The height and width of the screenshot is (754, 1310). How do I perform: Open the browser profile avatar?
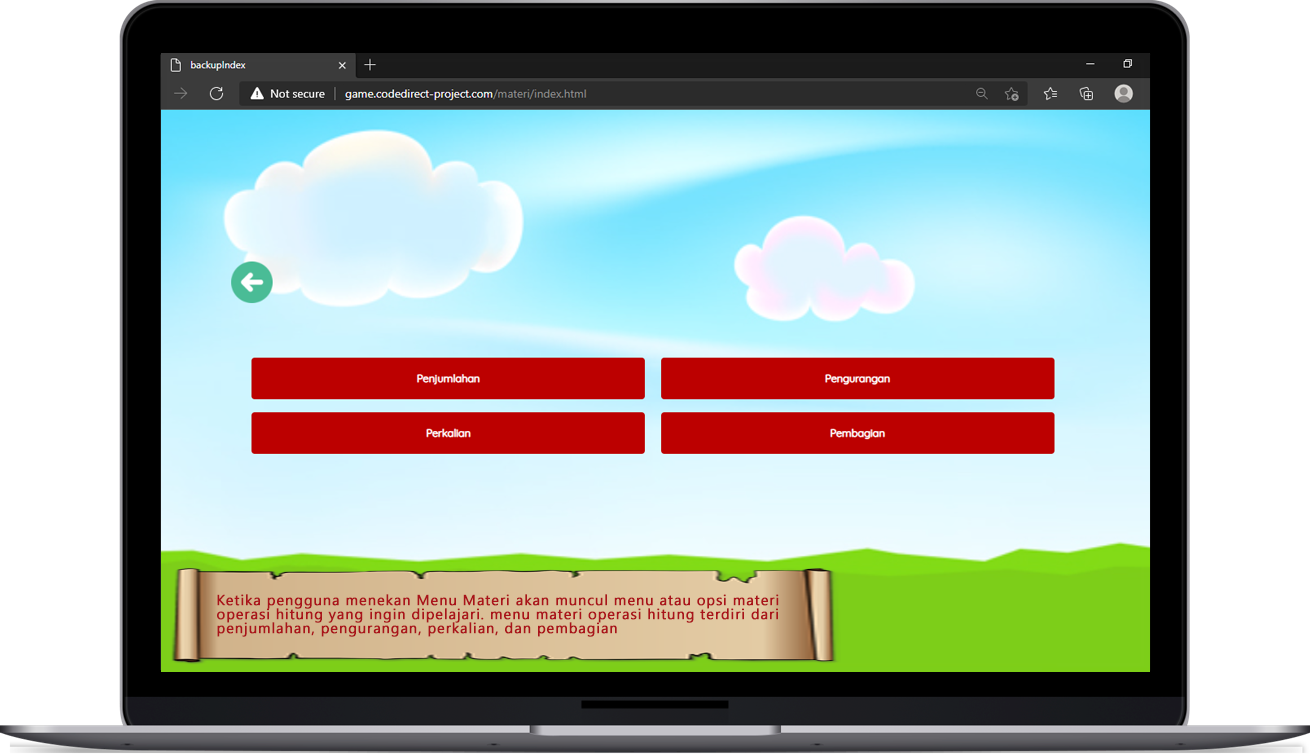pos(1124,94)
